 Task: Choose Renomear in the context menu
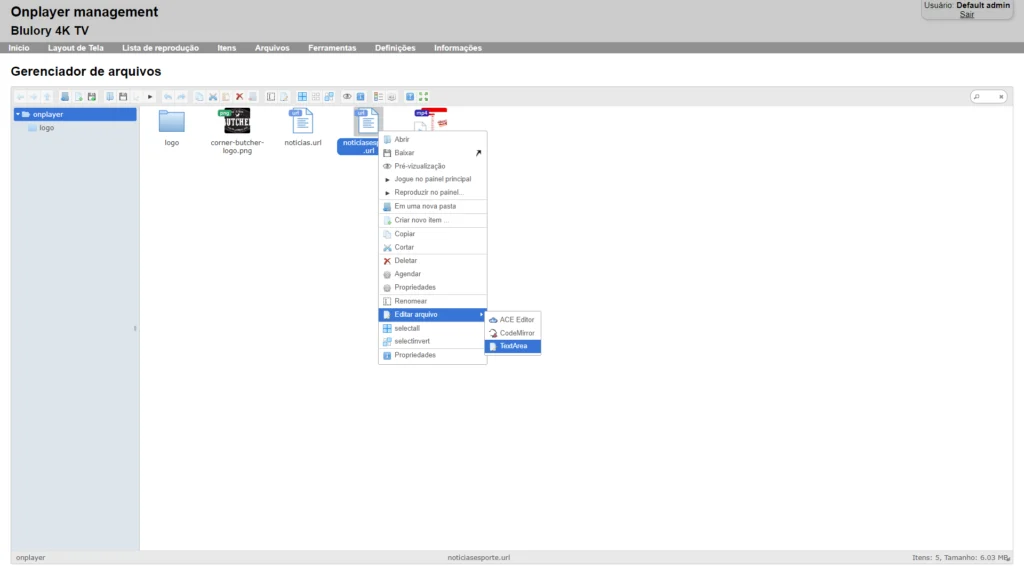432,301
